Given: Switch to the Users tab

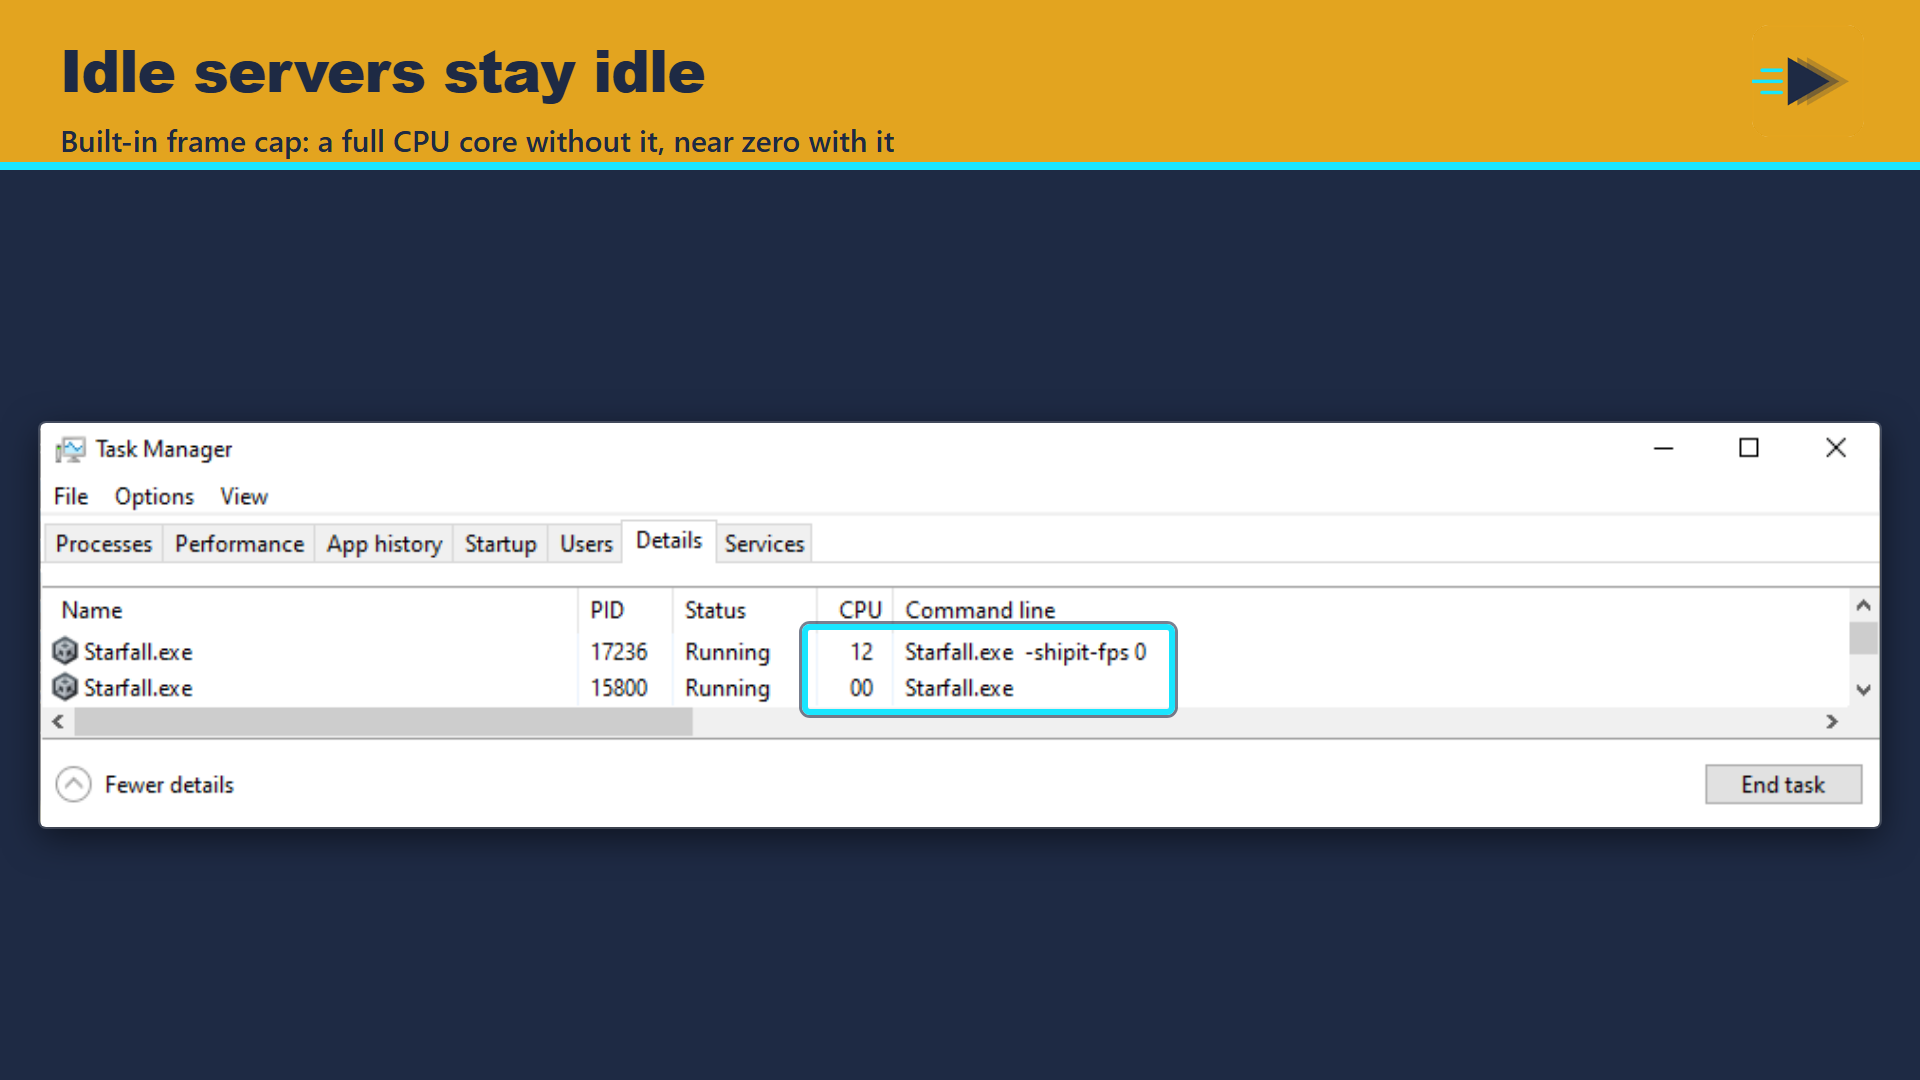Looking at the screenshot, I should coord(586,544).
